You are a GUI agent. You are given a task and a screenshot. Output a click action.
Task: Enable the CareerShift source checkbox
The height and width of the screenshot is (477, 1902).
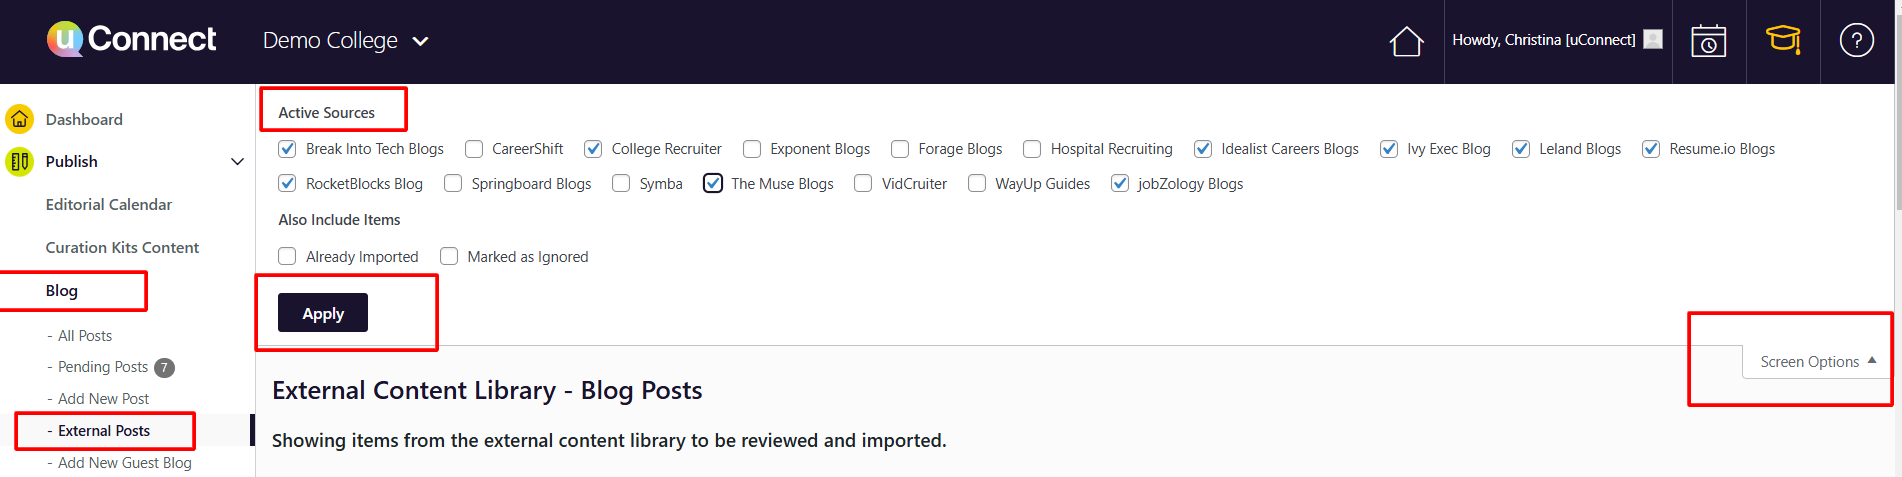pyautogui.click(x=474, y=149)
